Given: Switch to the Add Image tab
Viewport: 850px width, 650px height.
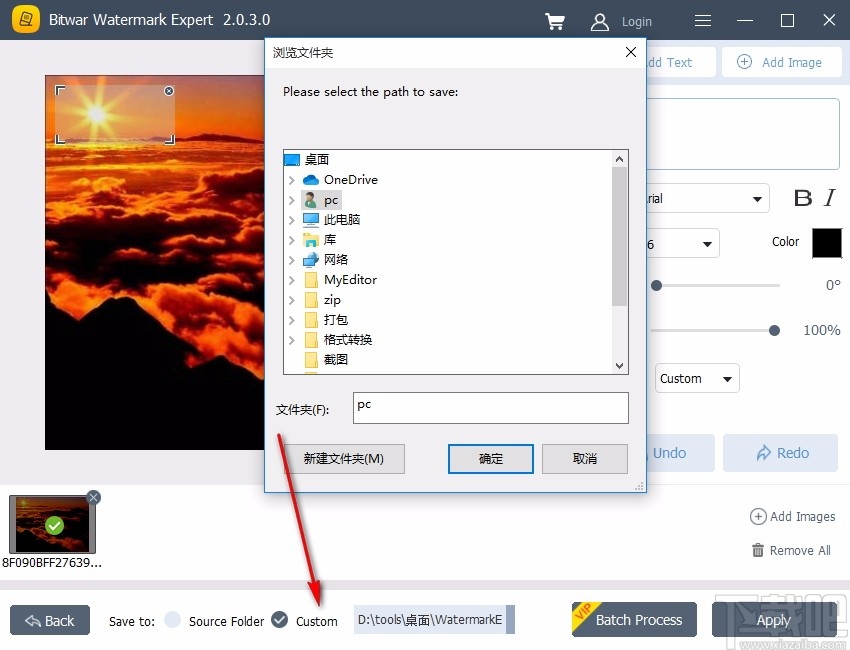Looking at the screenshot, I should coord(781,62).
